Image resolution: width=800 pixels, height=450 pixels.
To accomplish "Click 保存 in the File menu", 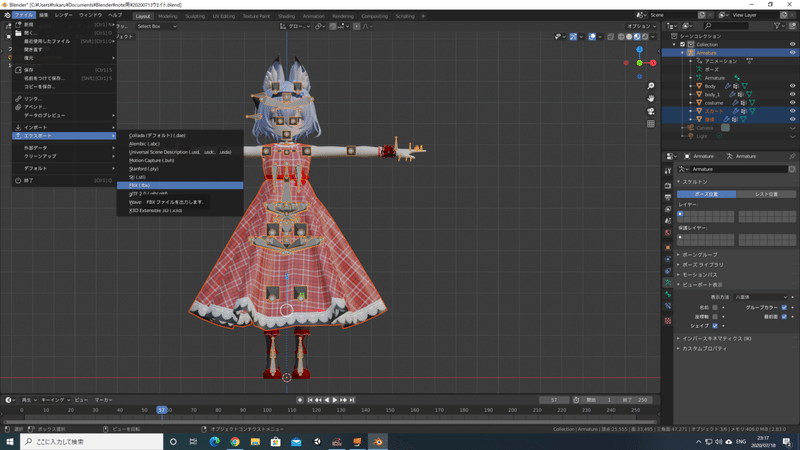I will [64, 70].
